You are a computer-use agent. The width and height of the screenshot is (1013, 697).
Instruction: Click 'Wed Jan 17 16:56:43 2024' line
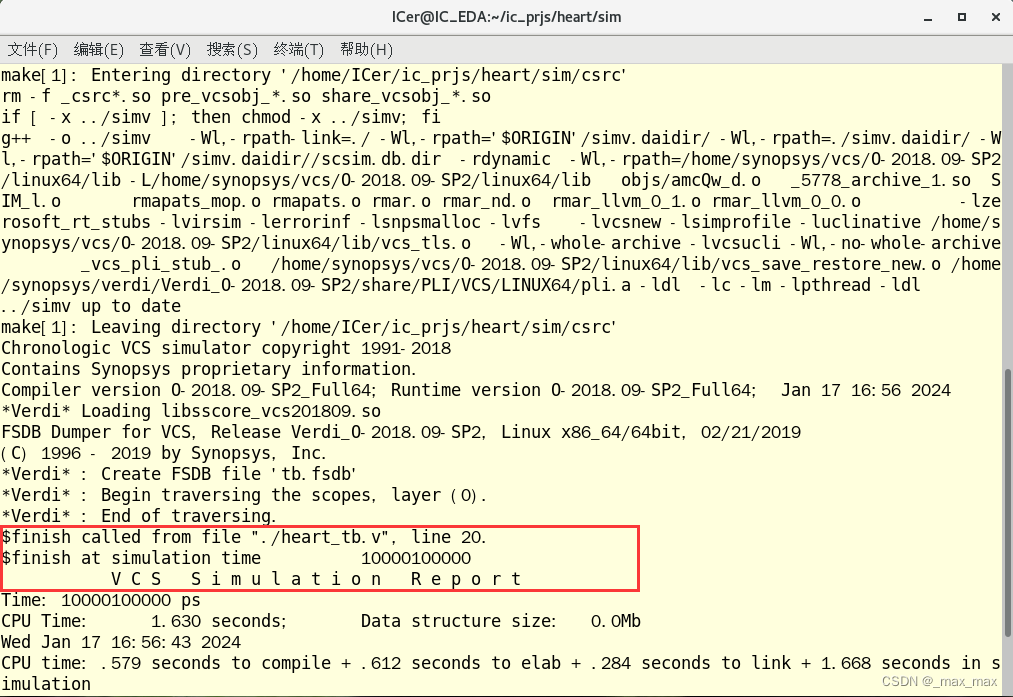[121, 642]
